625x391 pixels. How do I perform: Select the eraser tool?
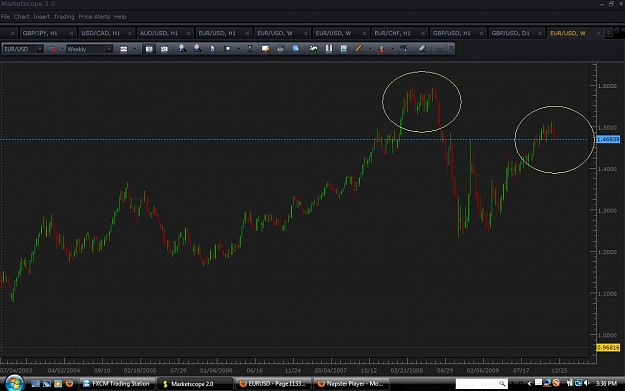click(423, 49)
